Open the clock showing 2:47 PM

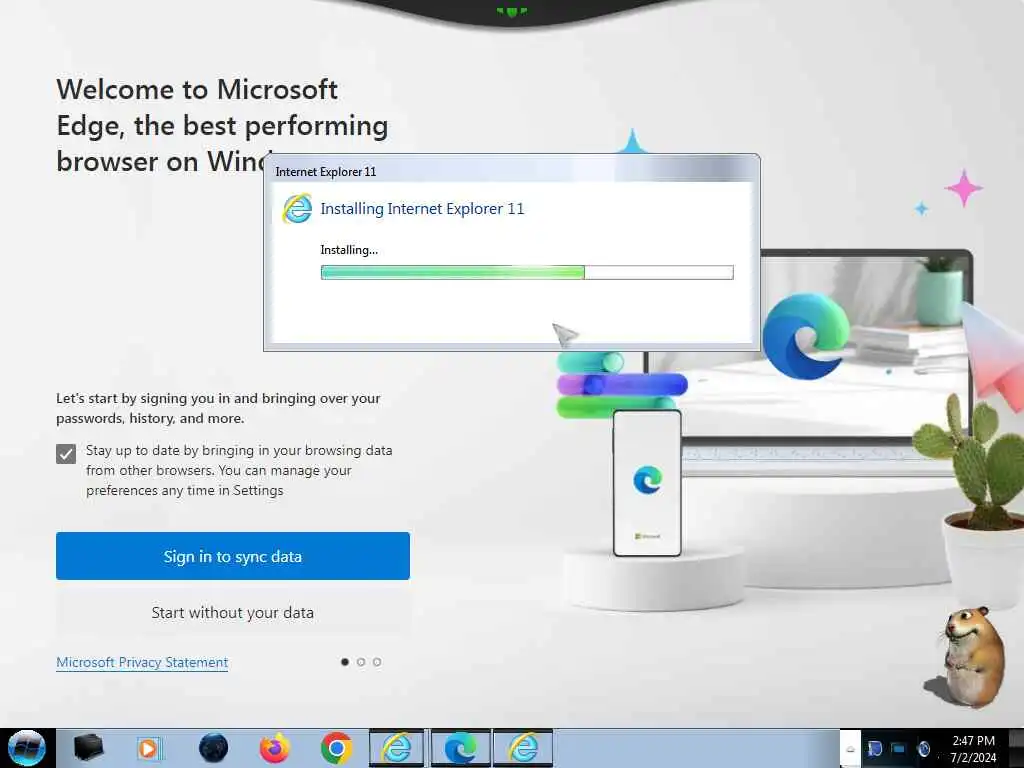[973, 748]
